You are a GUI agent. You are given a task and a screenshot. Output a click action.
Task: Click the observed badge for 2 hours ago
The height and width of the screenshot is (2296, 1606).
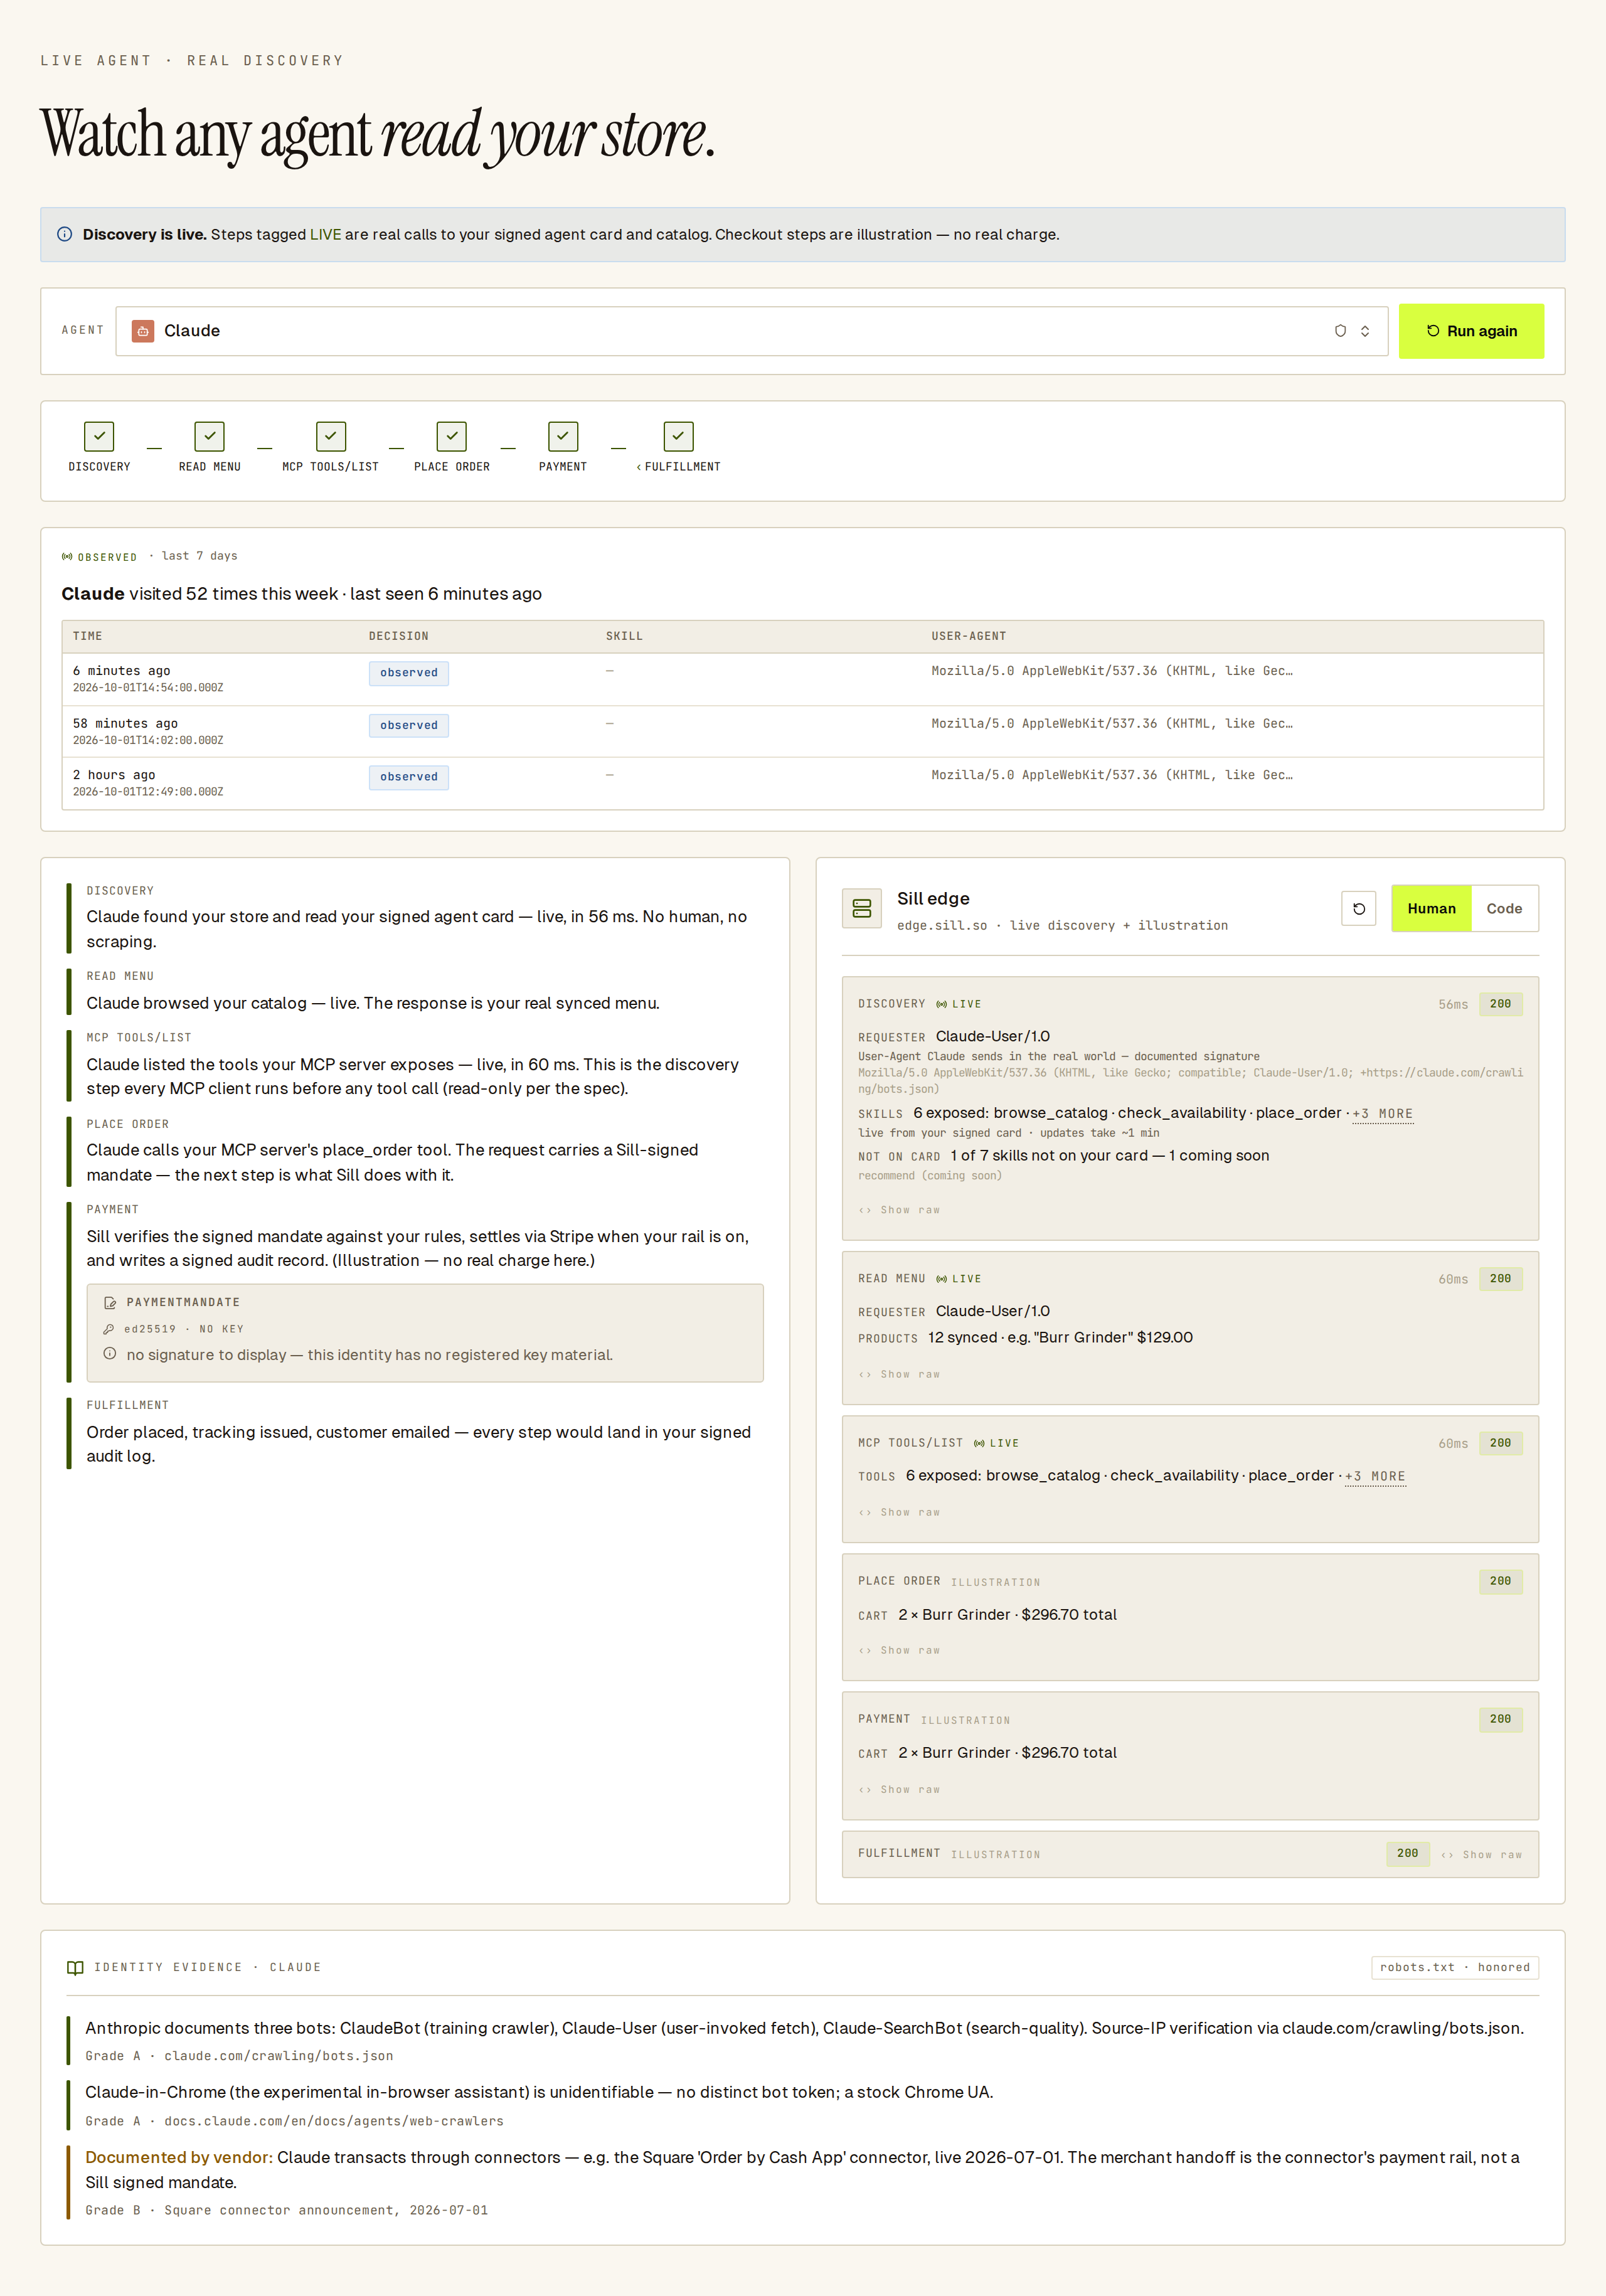[409, 777]
